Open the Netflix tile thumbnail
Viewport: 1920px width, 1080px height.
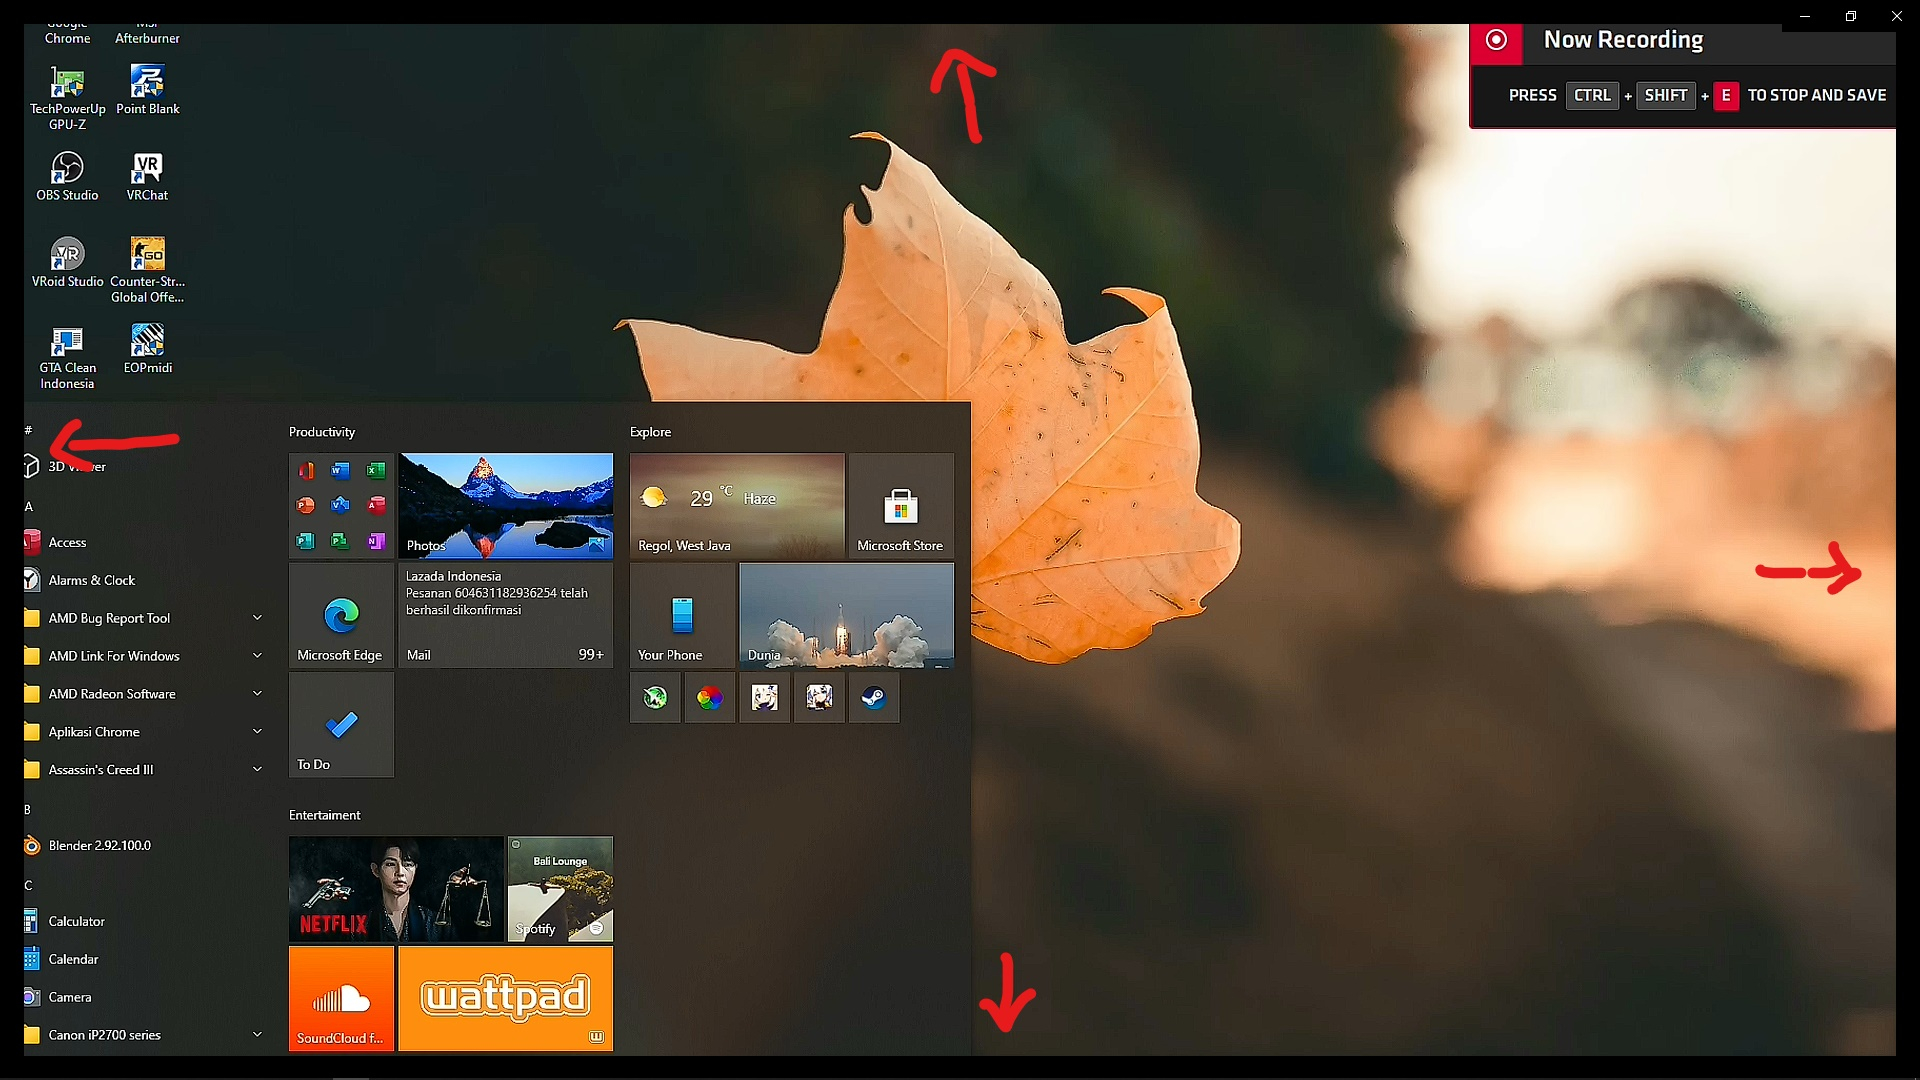tap(396, 889)
